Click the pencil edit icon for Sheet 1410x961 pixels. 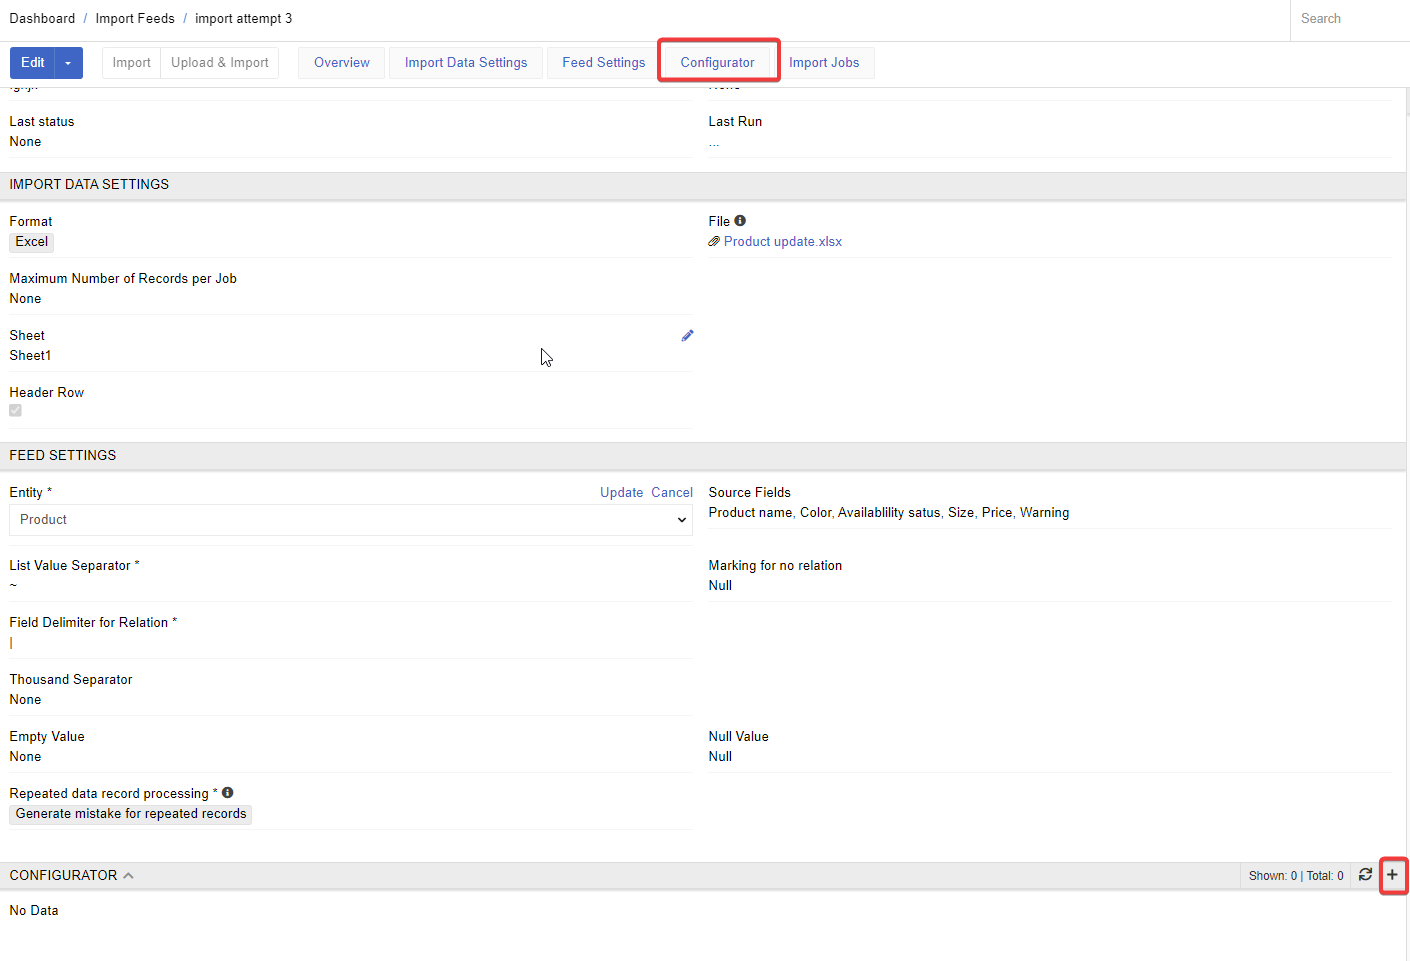pyautogui.click(x=687, y=336)
